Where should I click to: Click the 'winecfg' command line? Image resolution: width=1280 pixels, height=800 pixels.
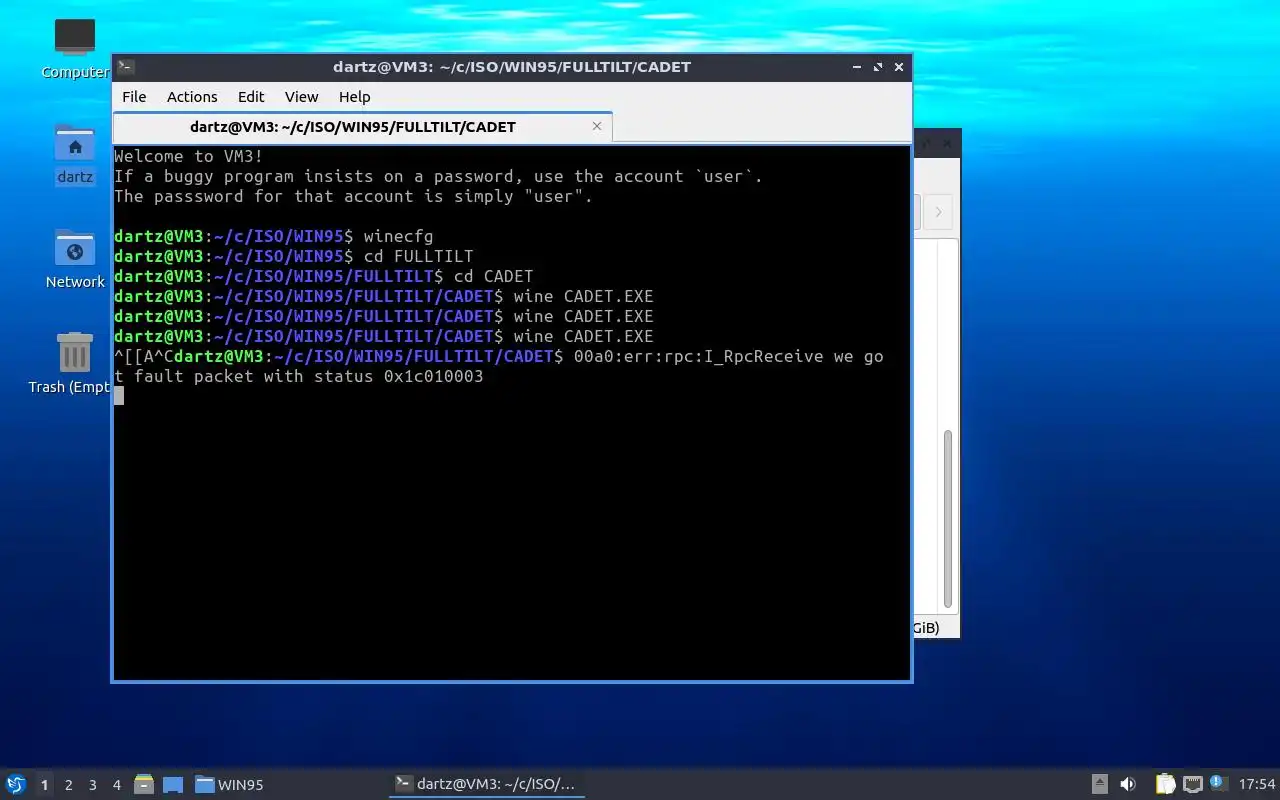[x=273, y=236]
